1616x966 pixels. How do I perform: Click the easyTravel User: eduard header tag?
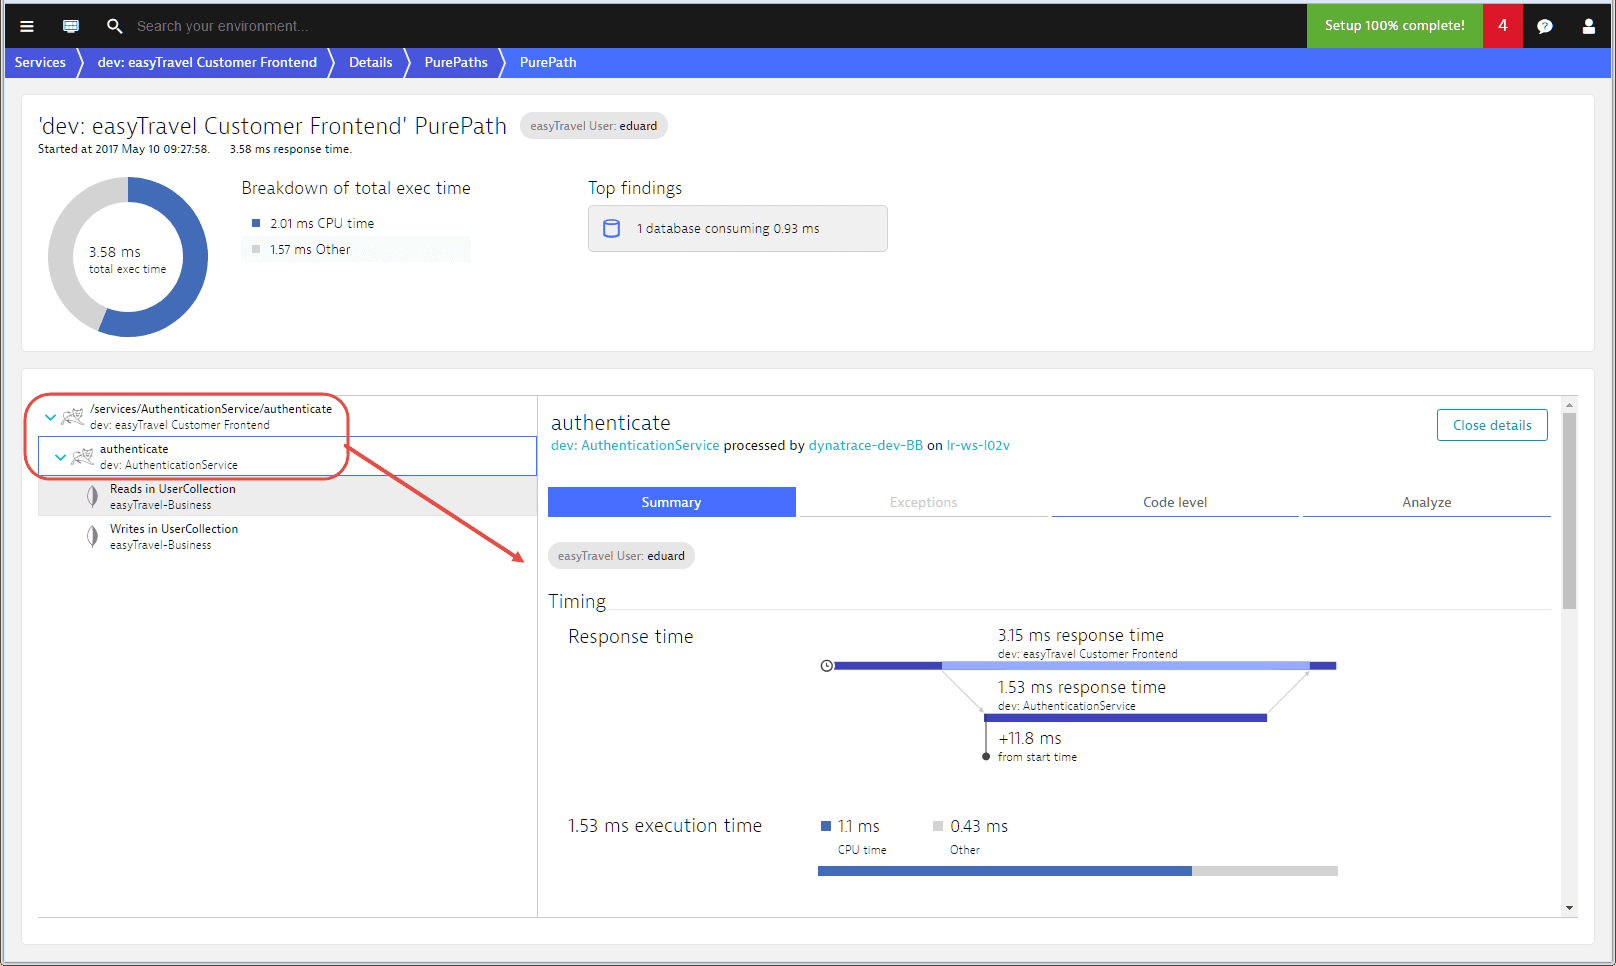[x=594, y=126]
